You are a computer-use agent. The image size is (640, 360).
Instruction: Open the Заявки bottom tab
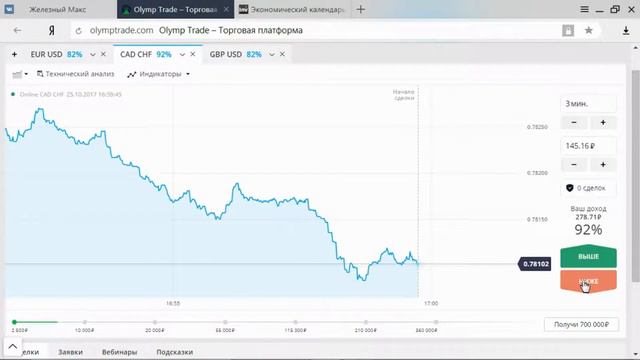(70, 352)
